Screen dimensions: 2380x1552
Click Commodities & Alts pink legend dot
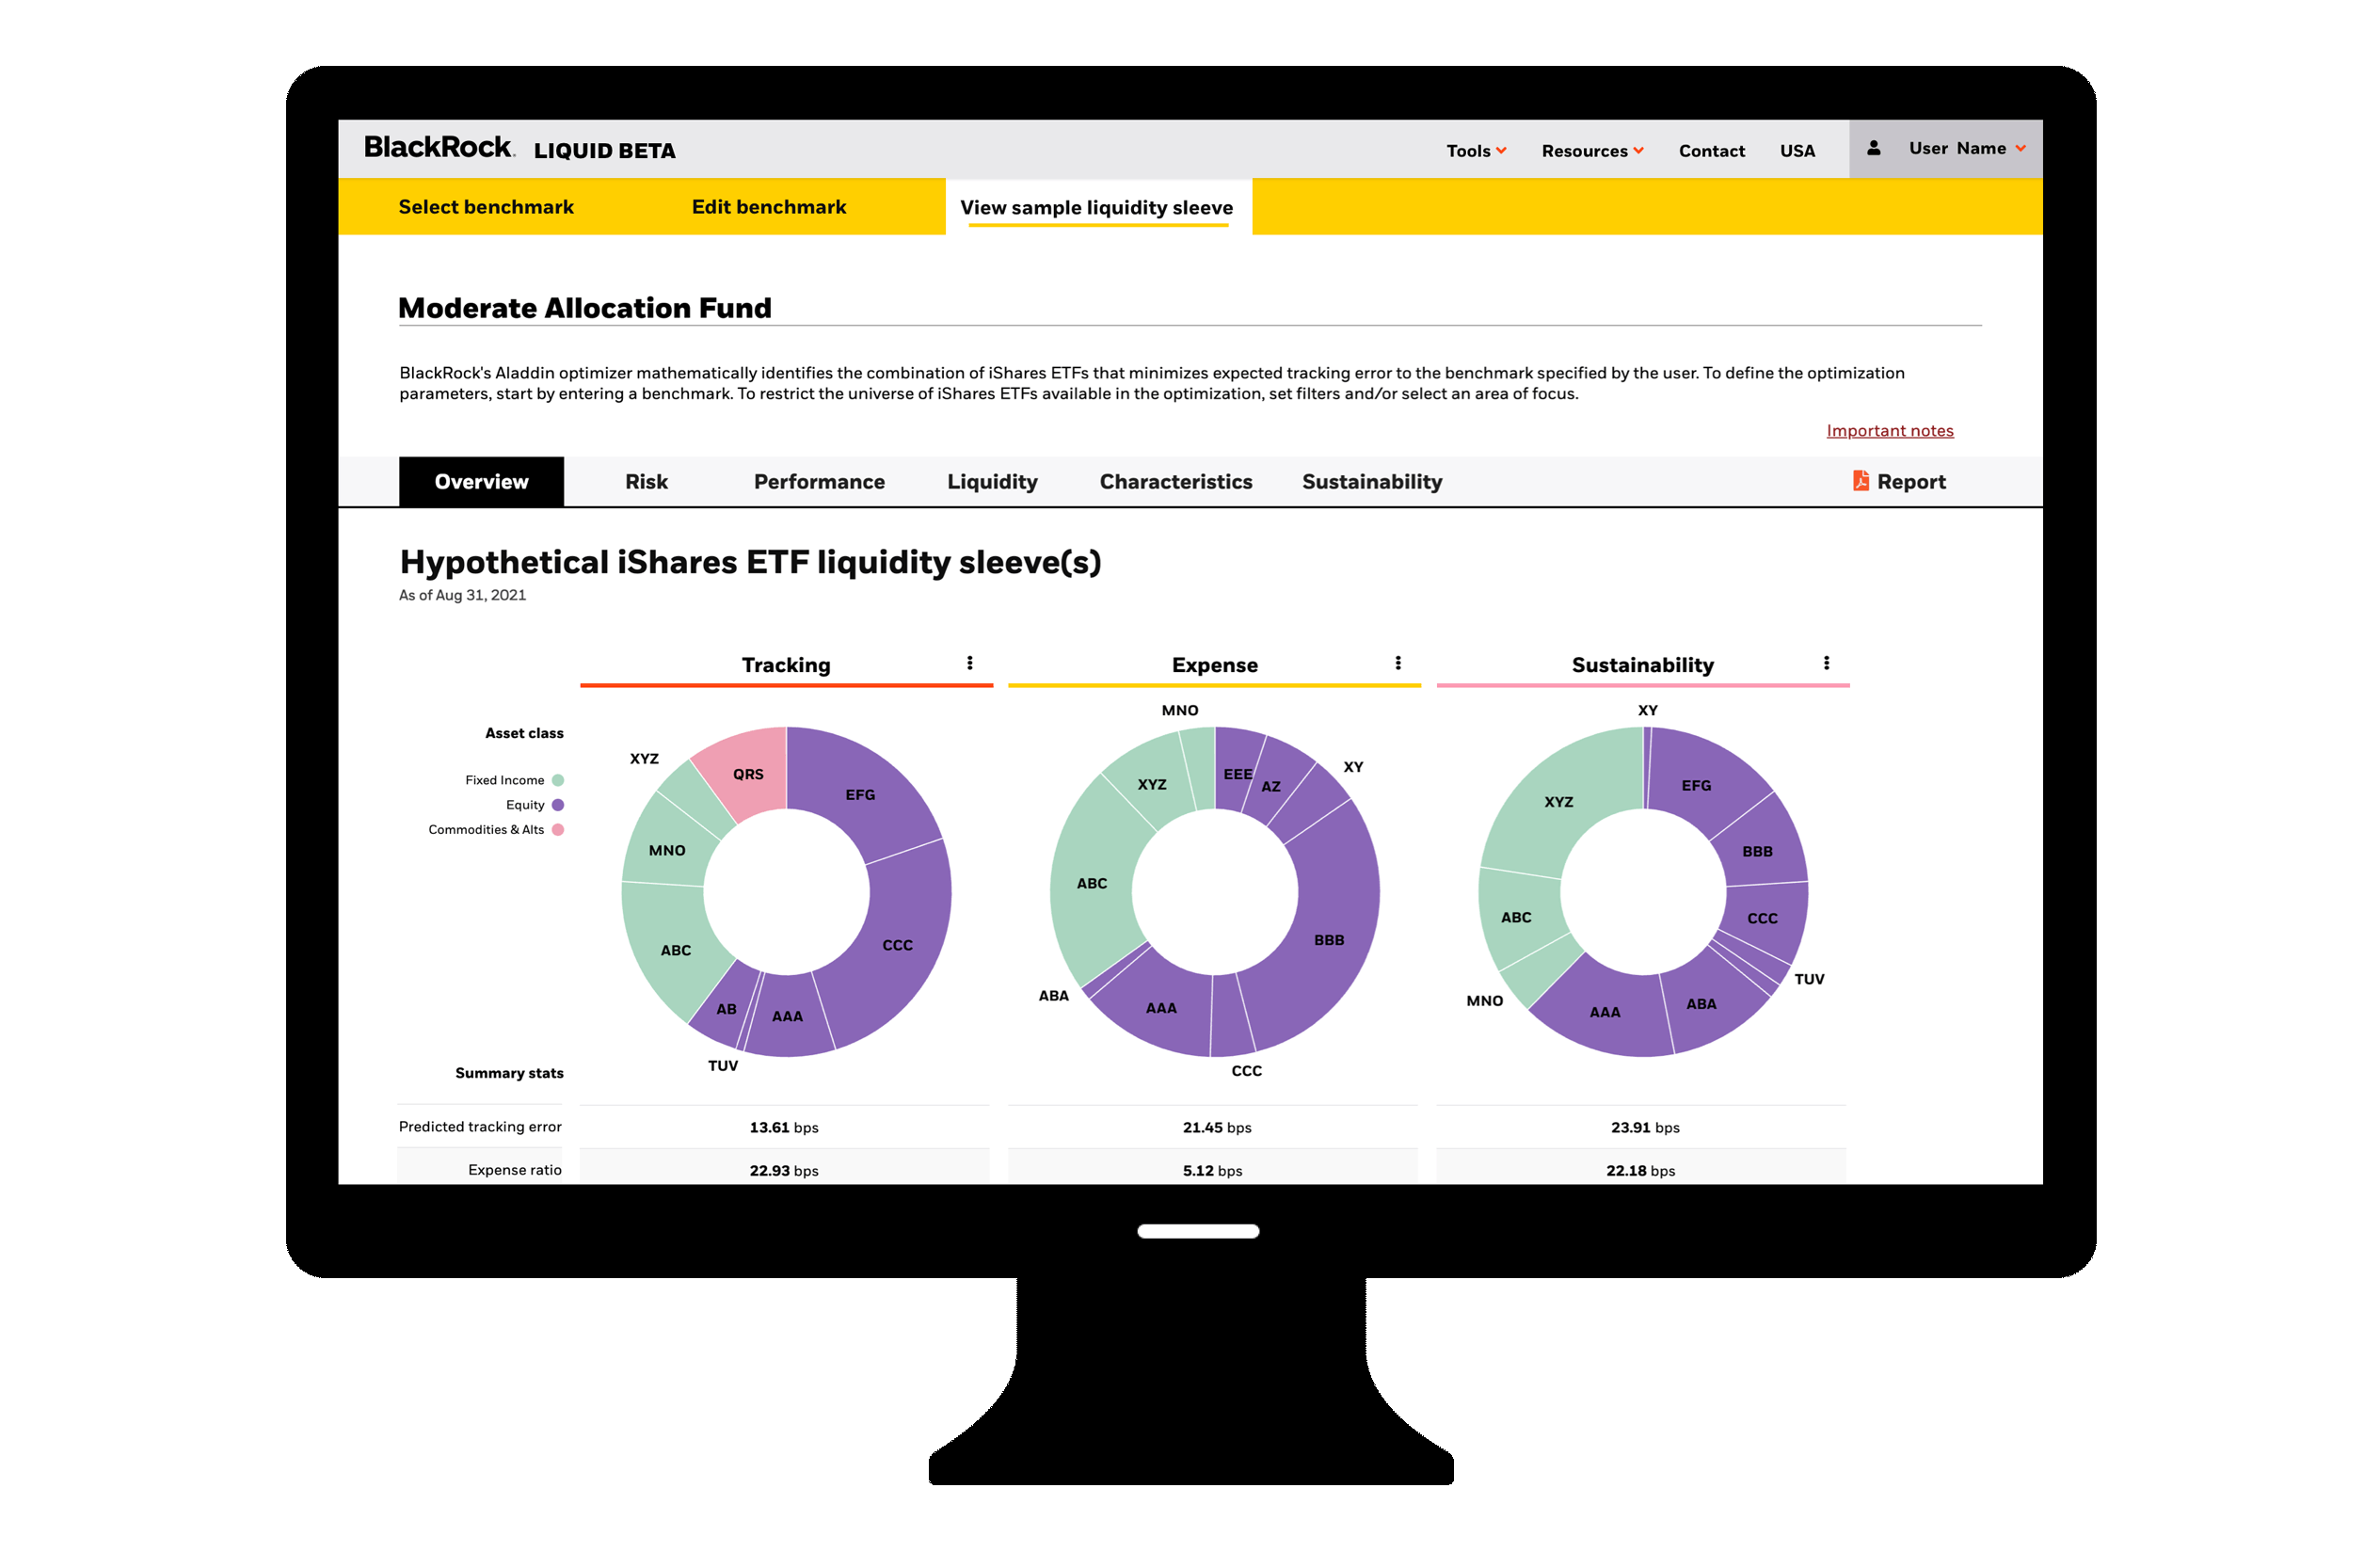click(x=558, y=829)
